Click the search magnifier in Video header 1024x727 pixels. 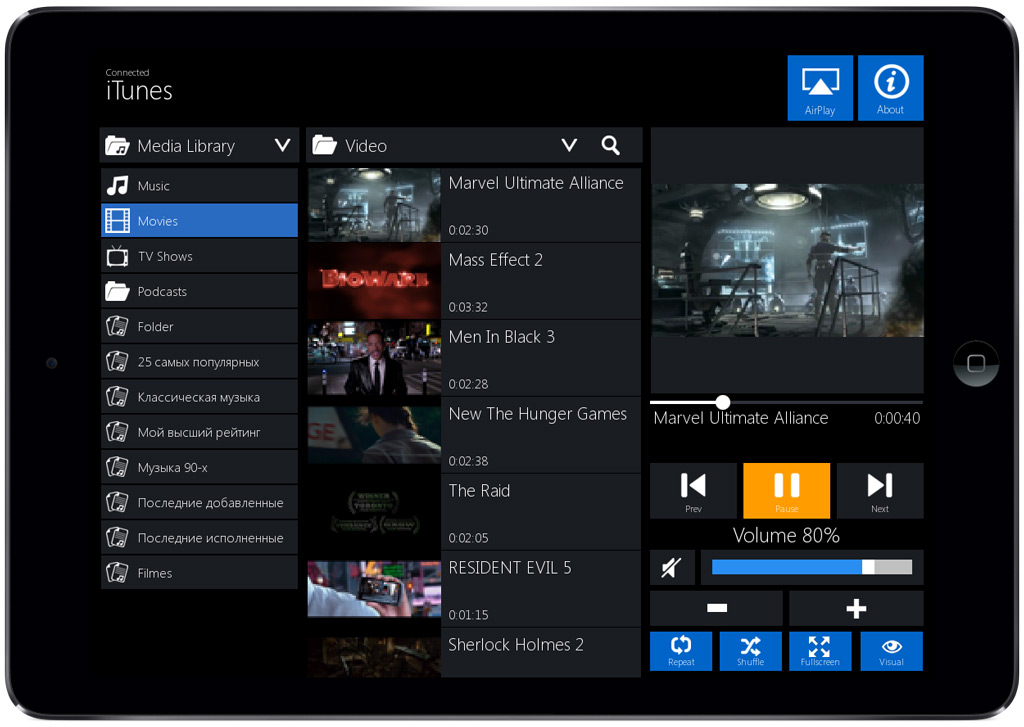[611, 145]
